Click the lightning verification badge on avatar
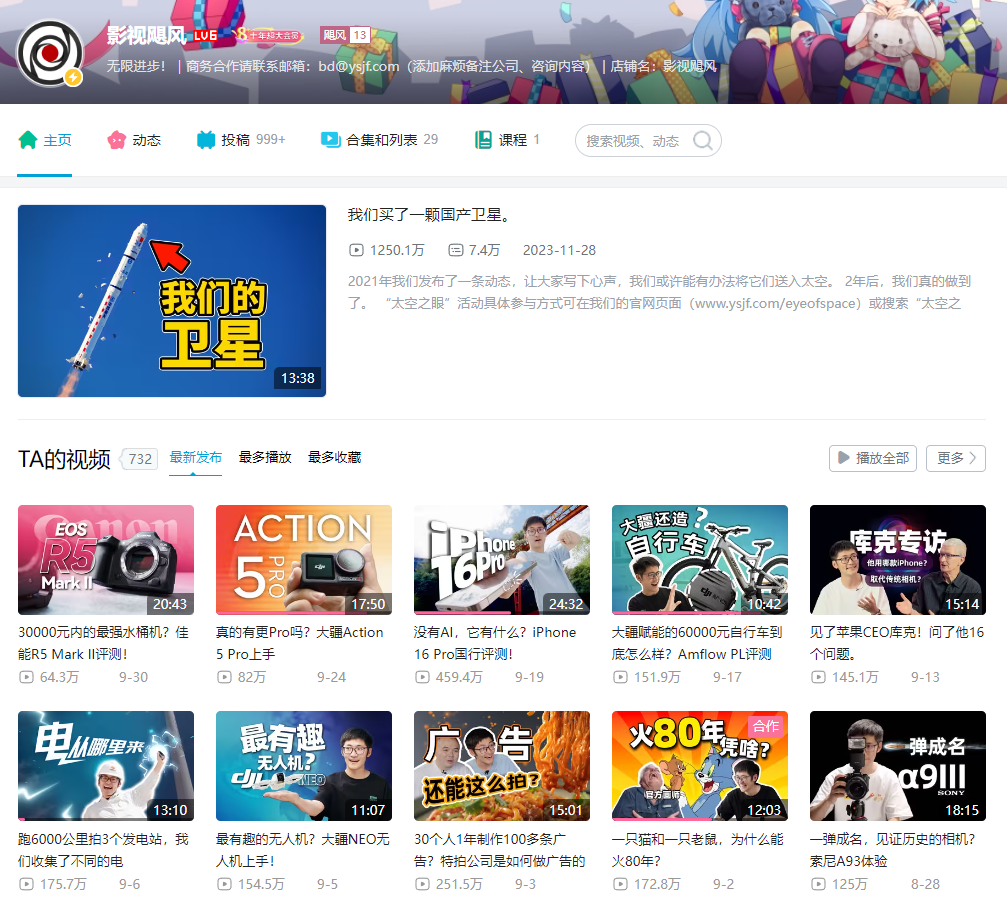1007x911 pixels. click(73, 78)
